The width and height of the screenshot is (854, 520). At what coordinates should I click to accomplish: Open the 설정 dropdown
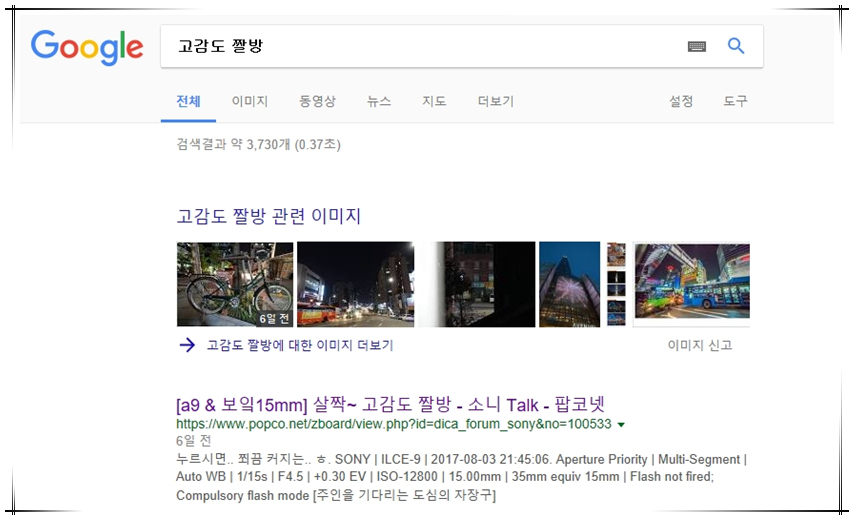(x=681, y=101)
